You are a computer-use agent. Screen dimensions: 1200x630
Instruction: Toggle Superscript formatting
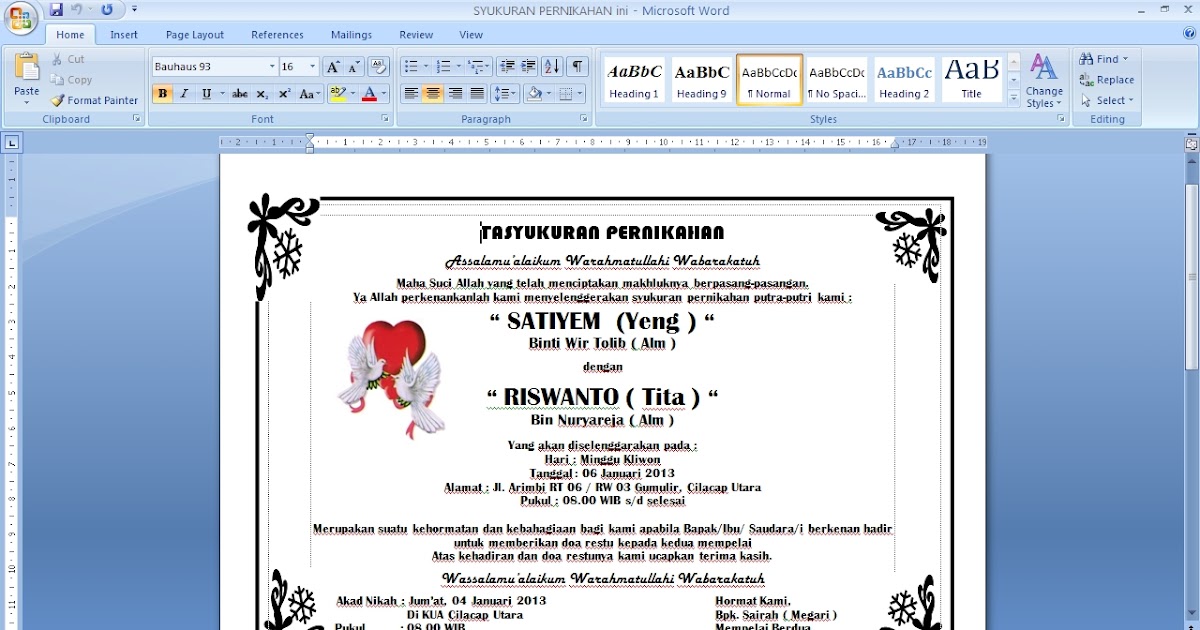[284, 94]
